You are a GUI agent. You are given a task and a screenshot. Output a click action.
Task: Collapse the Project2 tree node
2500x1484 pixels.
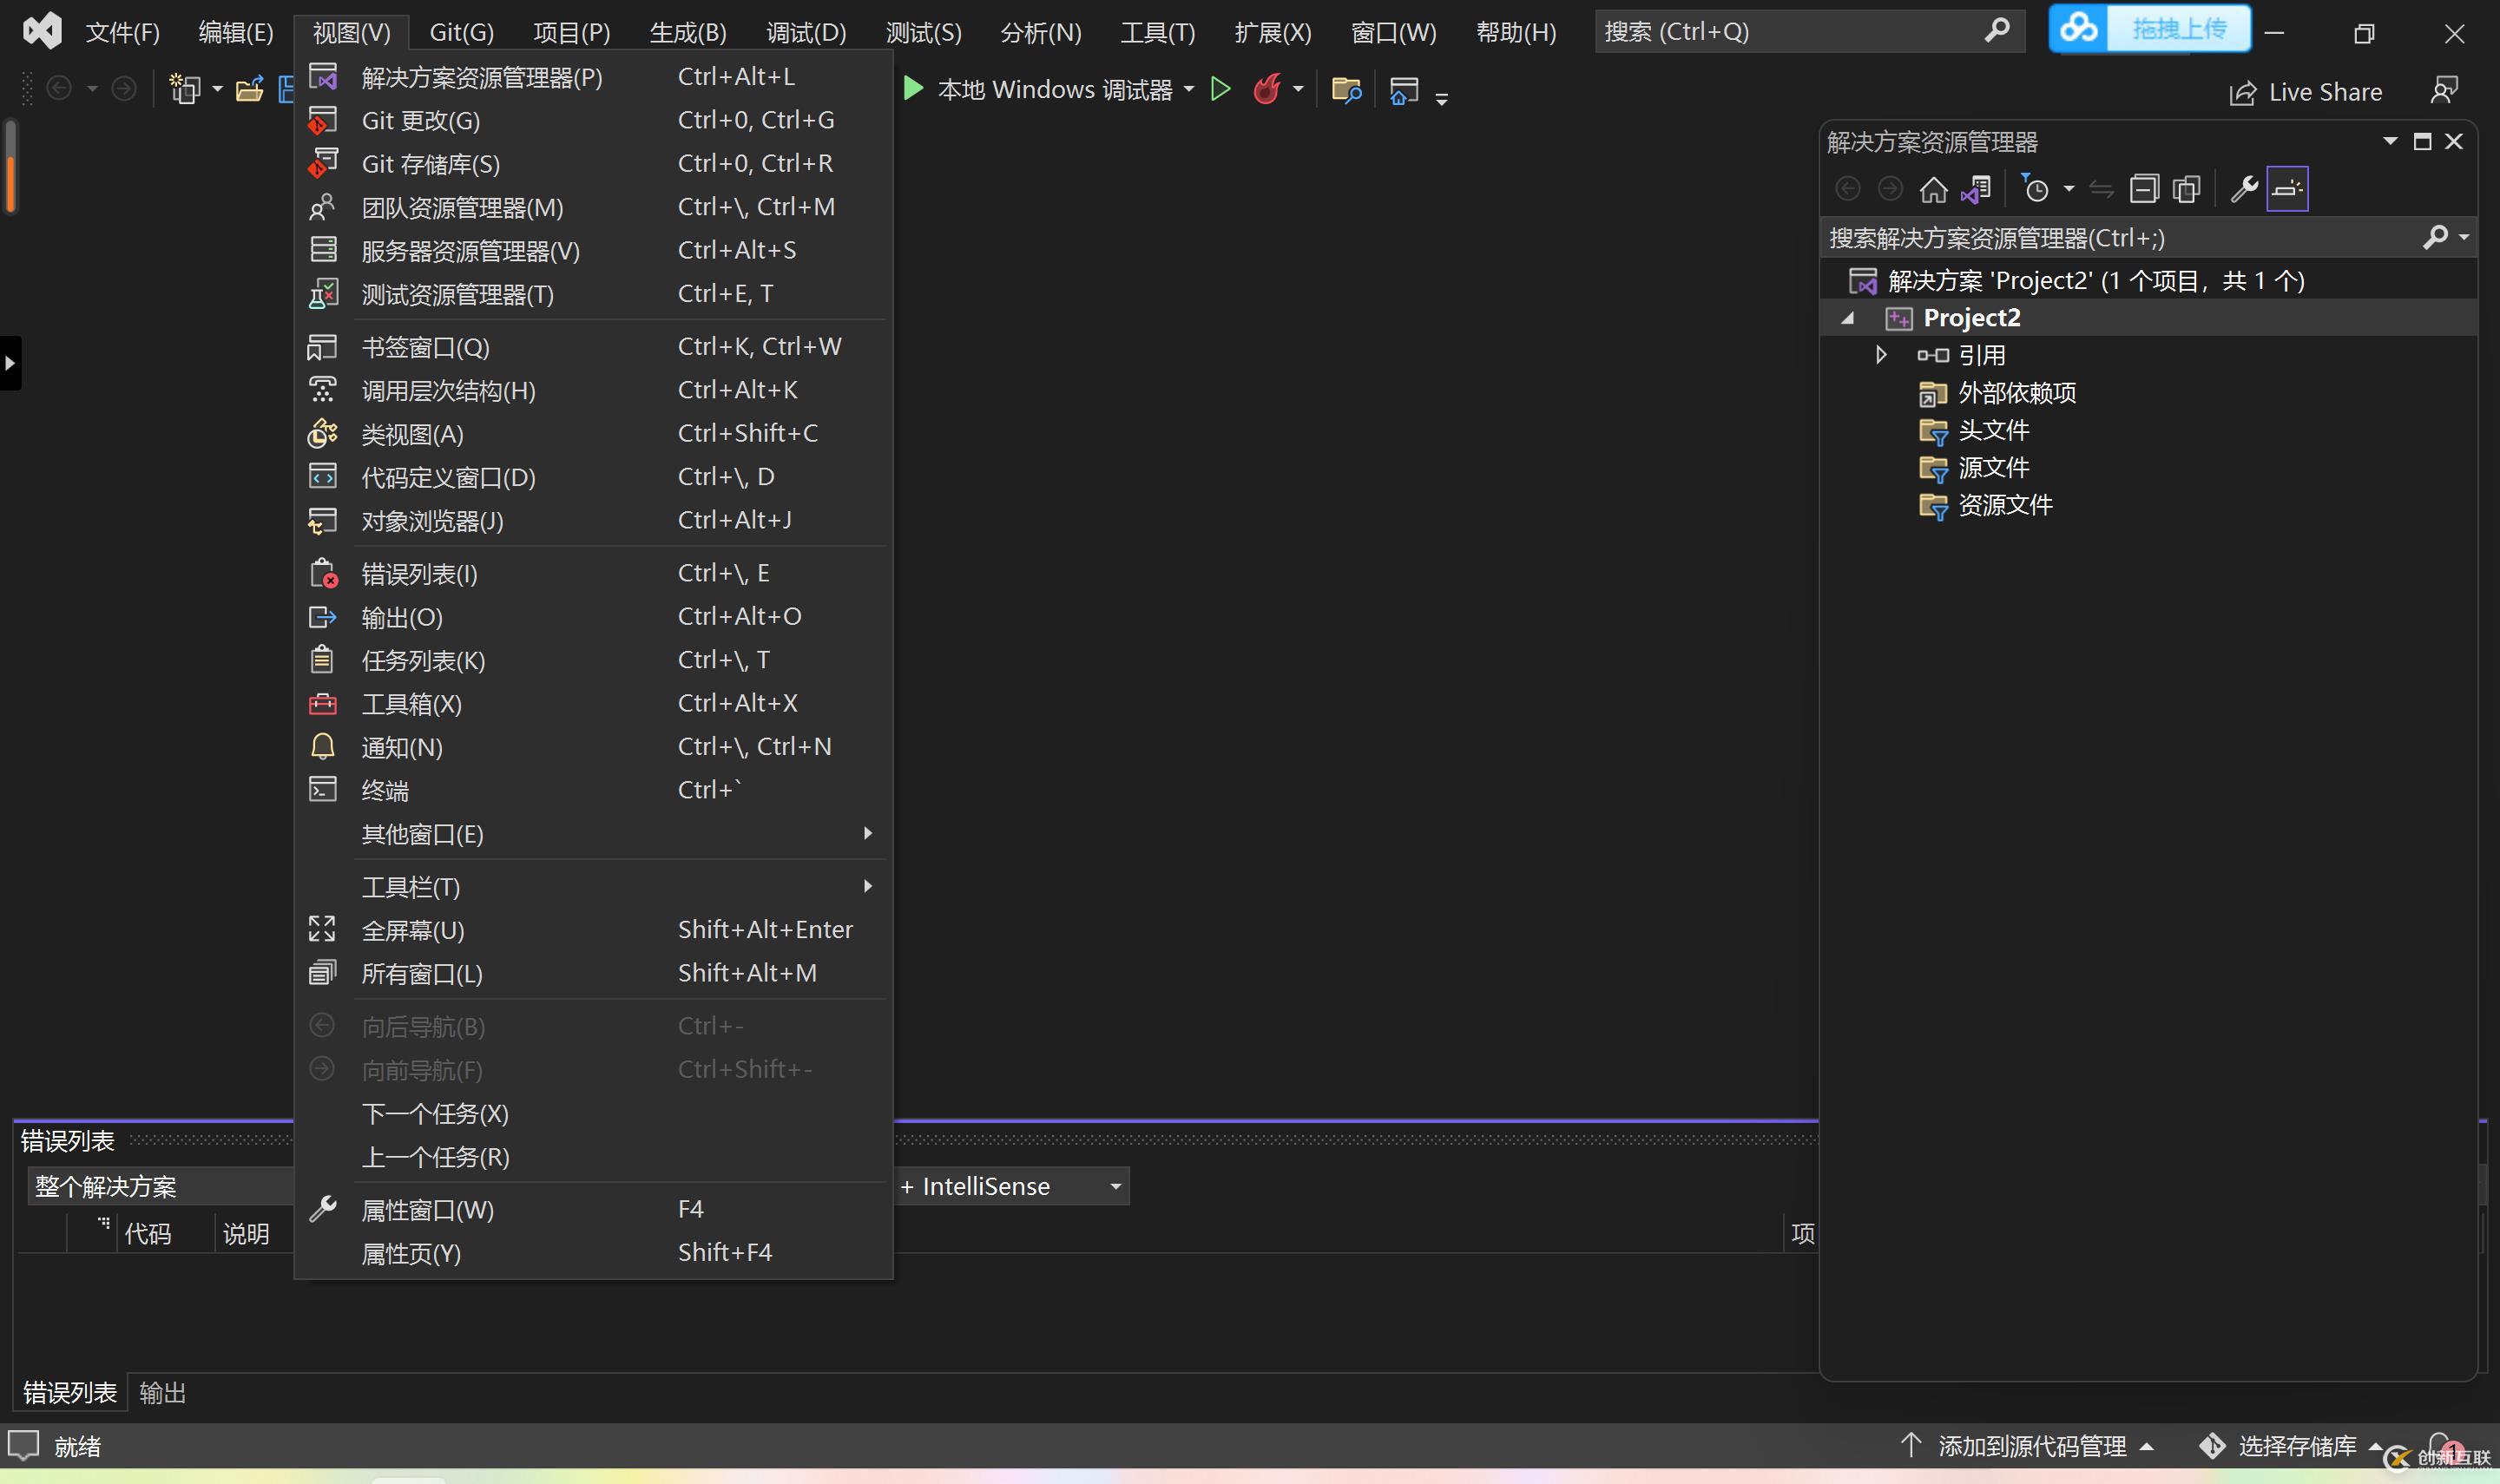click(1848, 318)
